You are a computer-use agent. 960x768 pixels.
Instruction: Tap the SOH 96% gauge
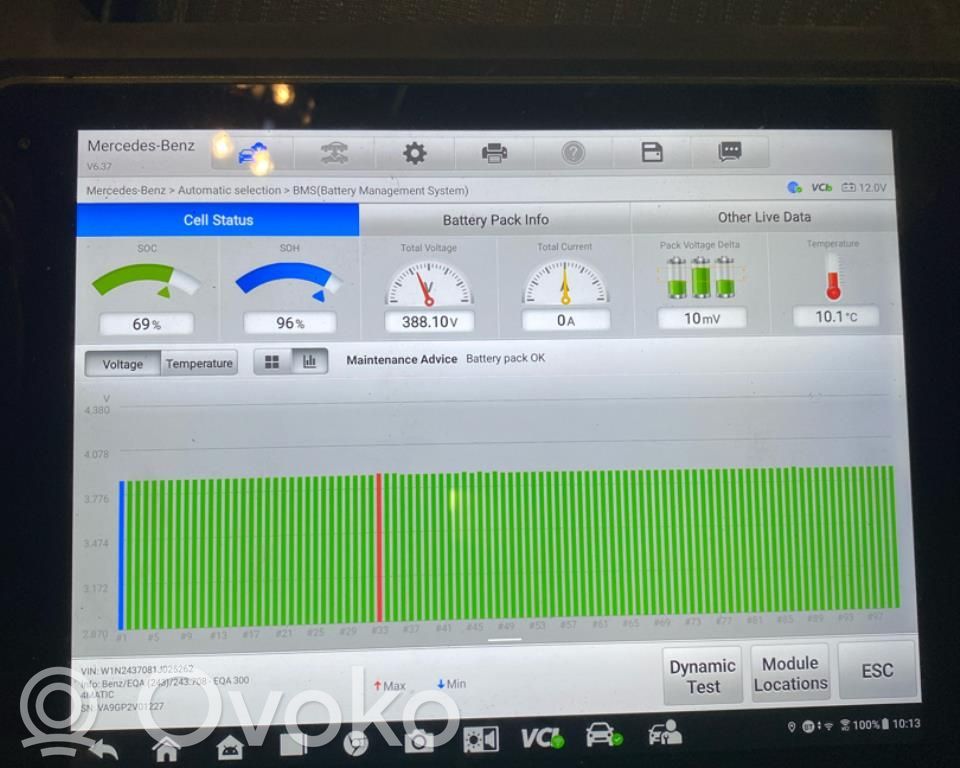tap(289, 282)
